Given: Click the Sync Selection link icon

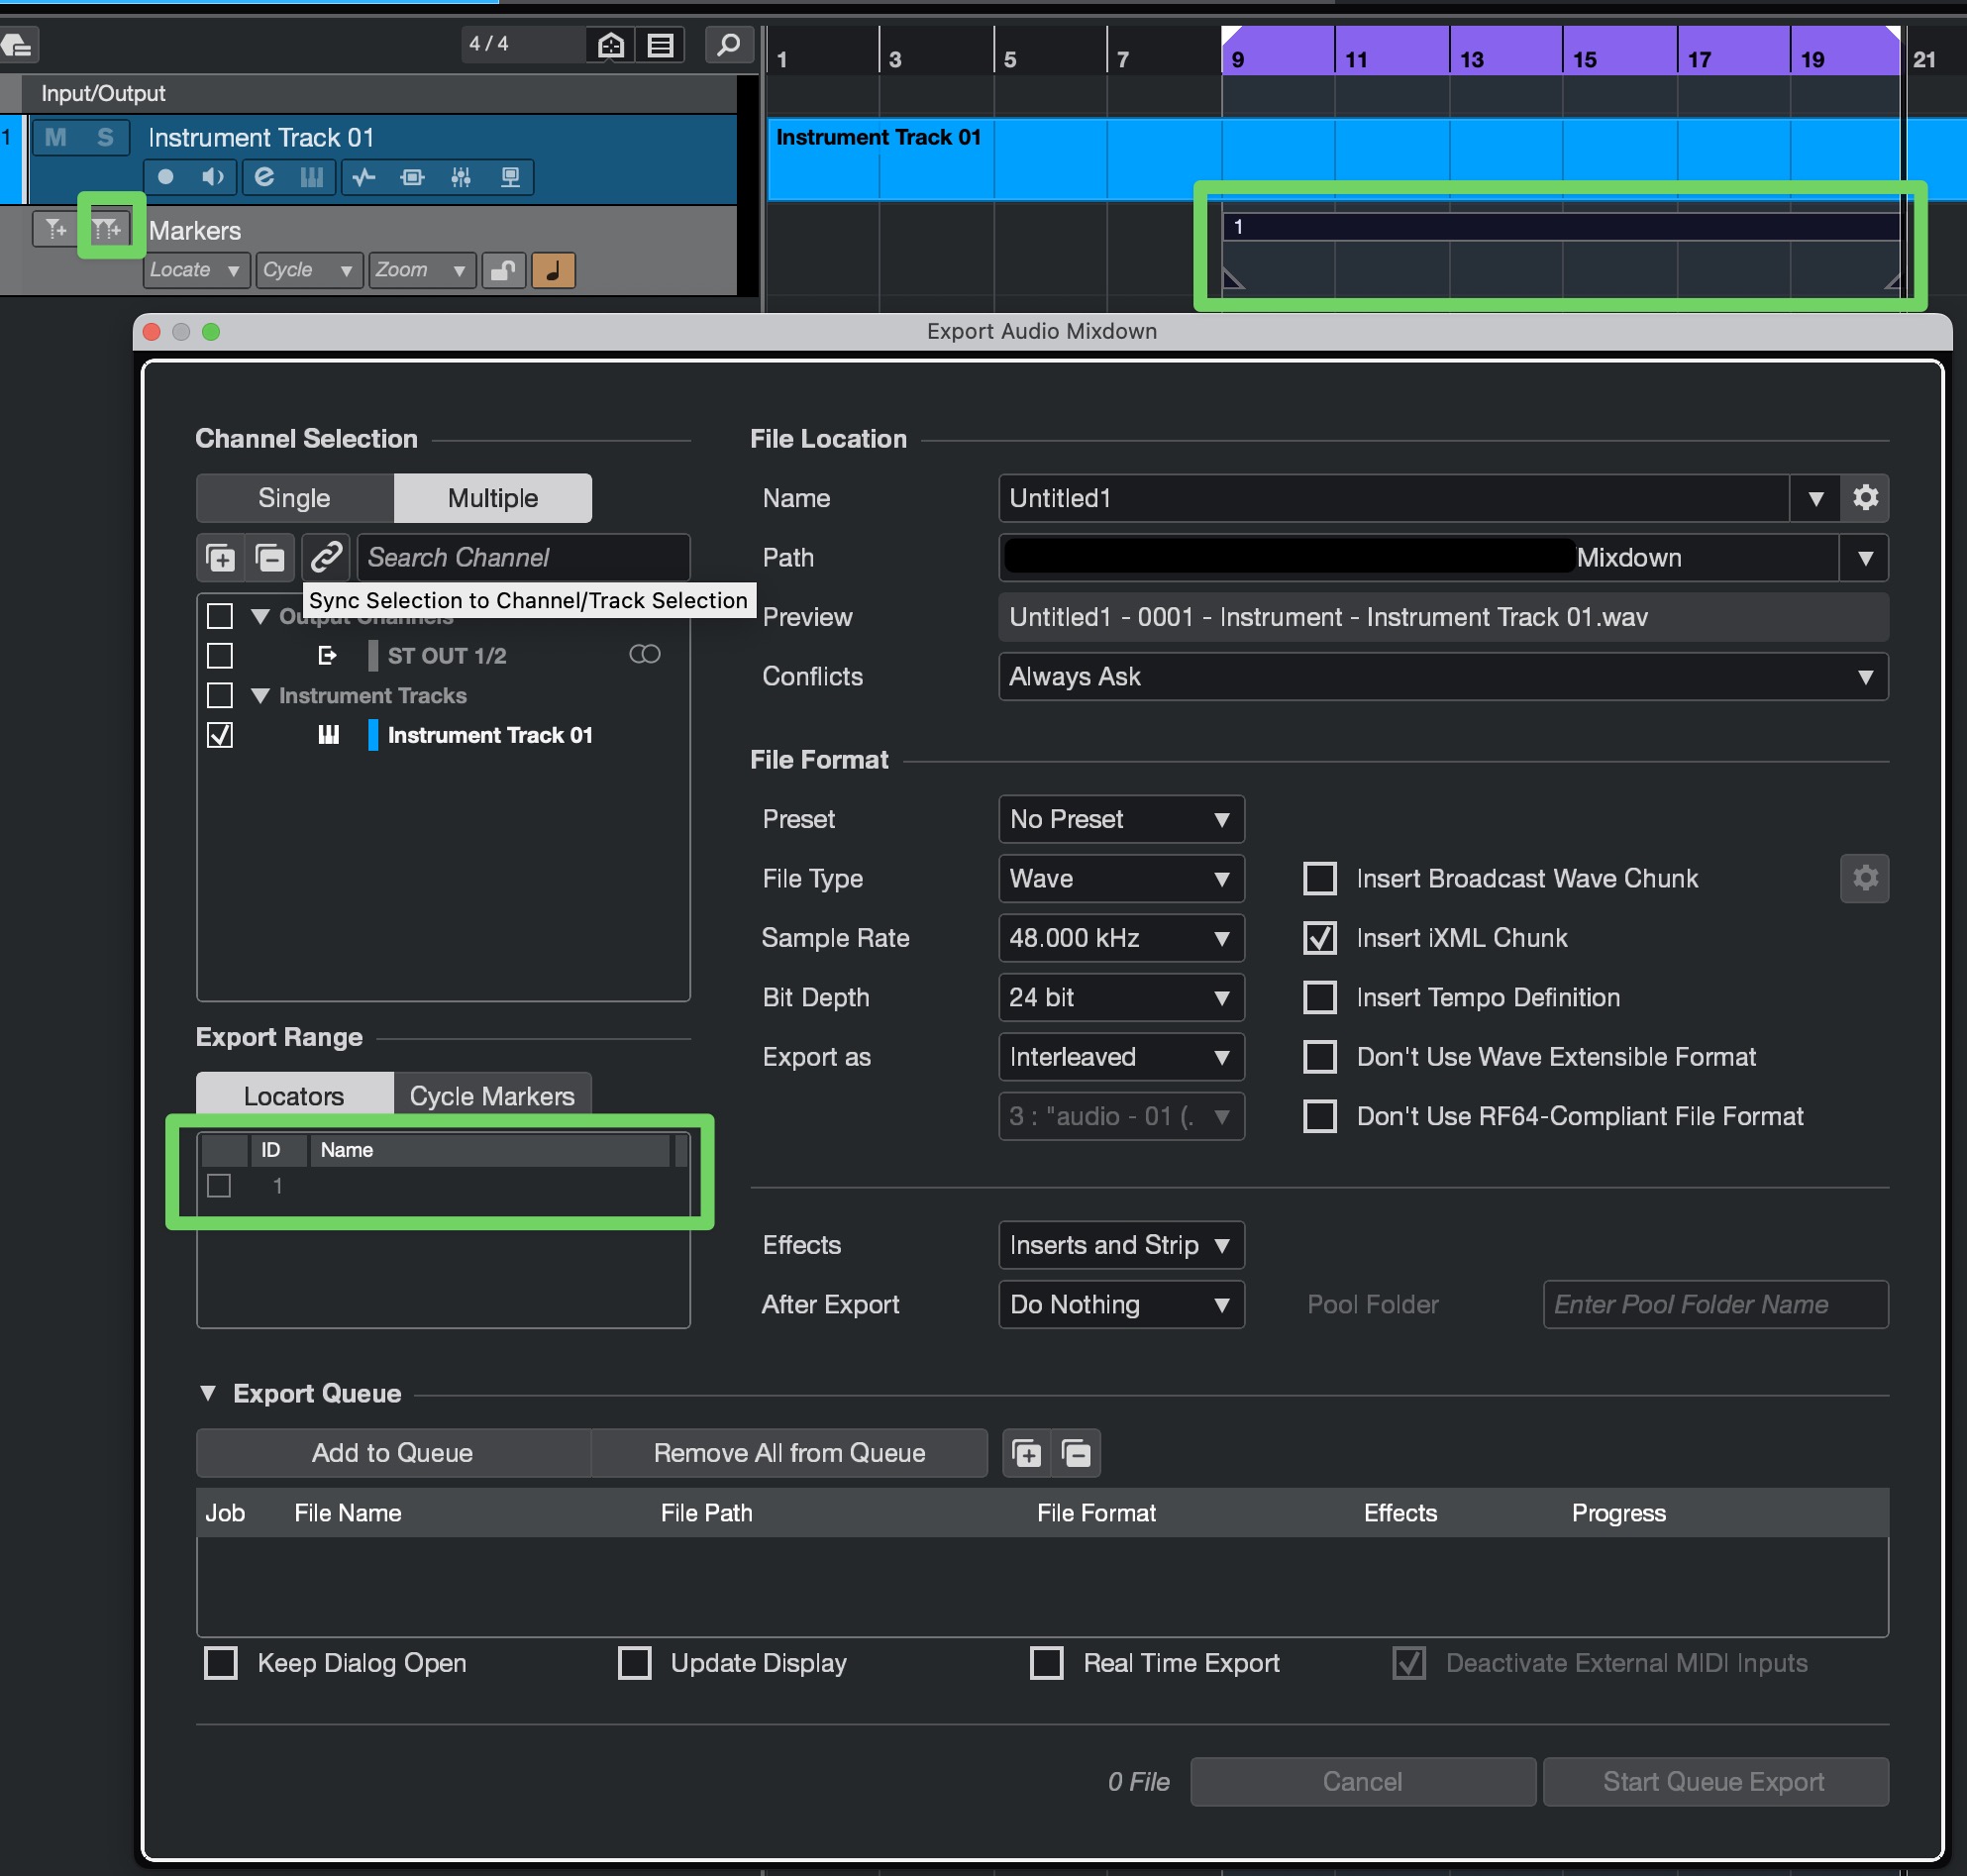Looking at the screenshot, I should [326, 557].
